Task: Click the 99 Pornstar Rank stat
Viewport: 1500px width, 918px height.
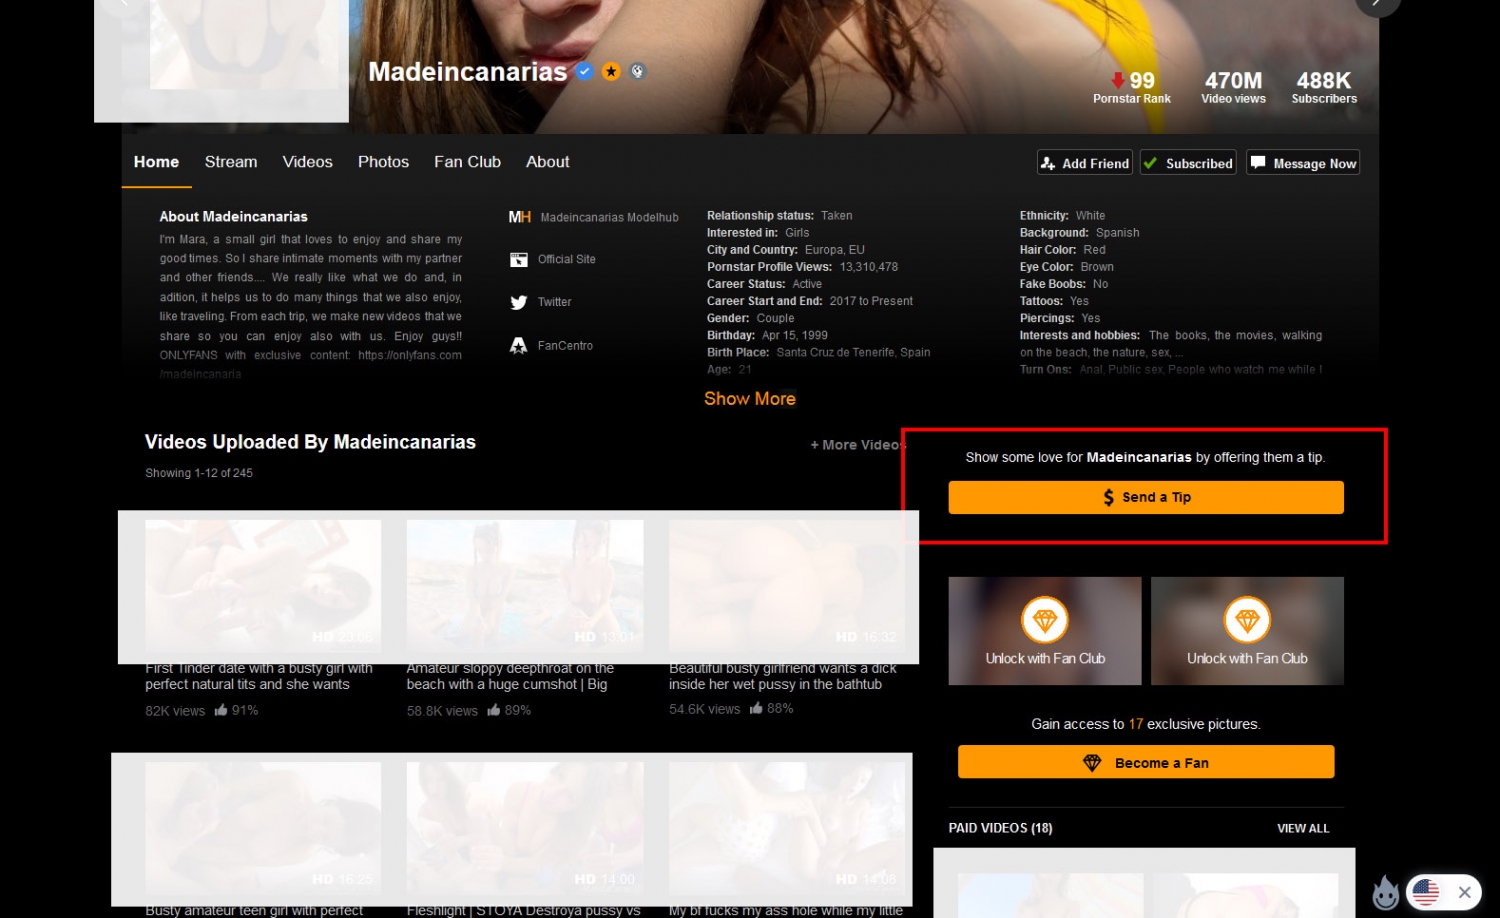Action: pyautogui.click(x=1132, y=87)
